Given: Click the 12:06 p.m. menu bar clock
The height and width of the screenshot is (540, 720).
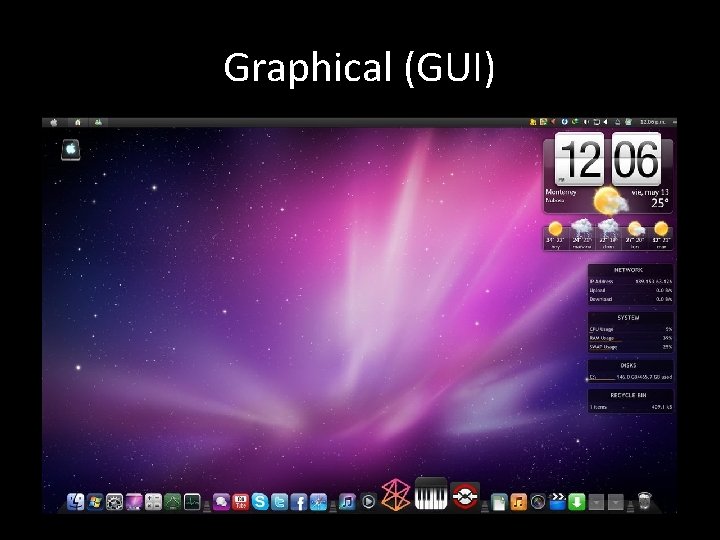Looking at the screenshot, I should coord(652,122).
